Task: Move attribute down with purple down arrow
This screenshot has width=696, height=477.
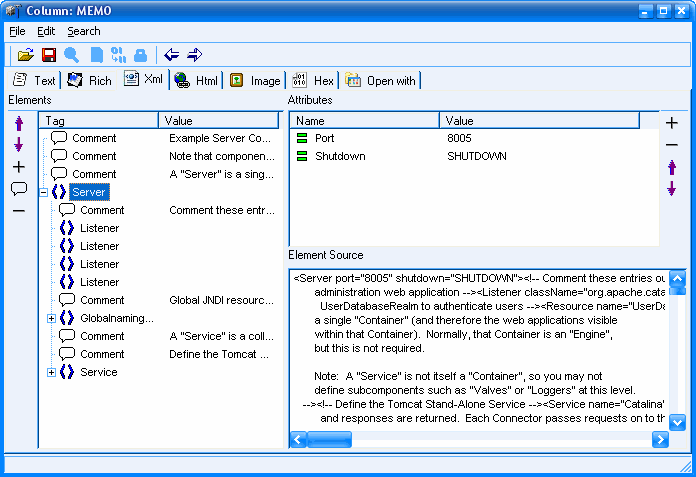Action: pos(672,189)
